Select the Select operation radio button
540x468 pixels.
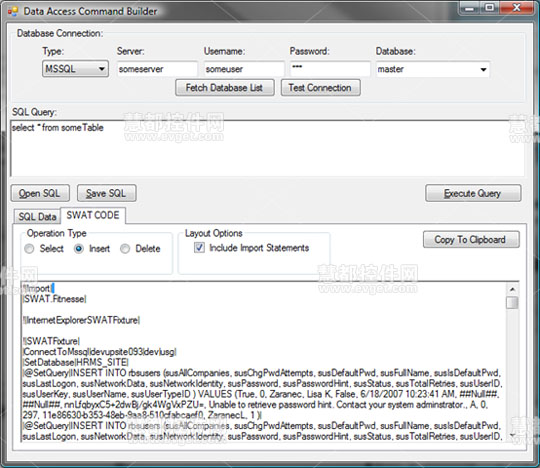coord(29,249)
